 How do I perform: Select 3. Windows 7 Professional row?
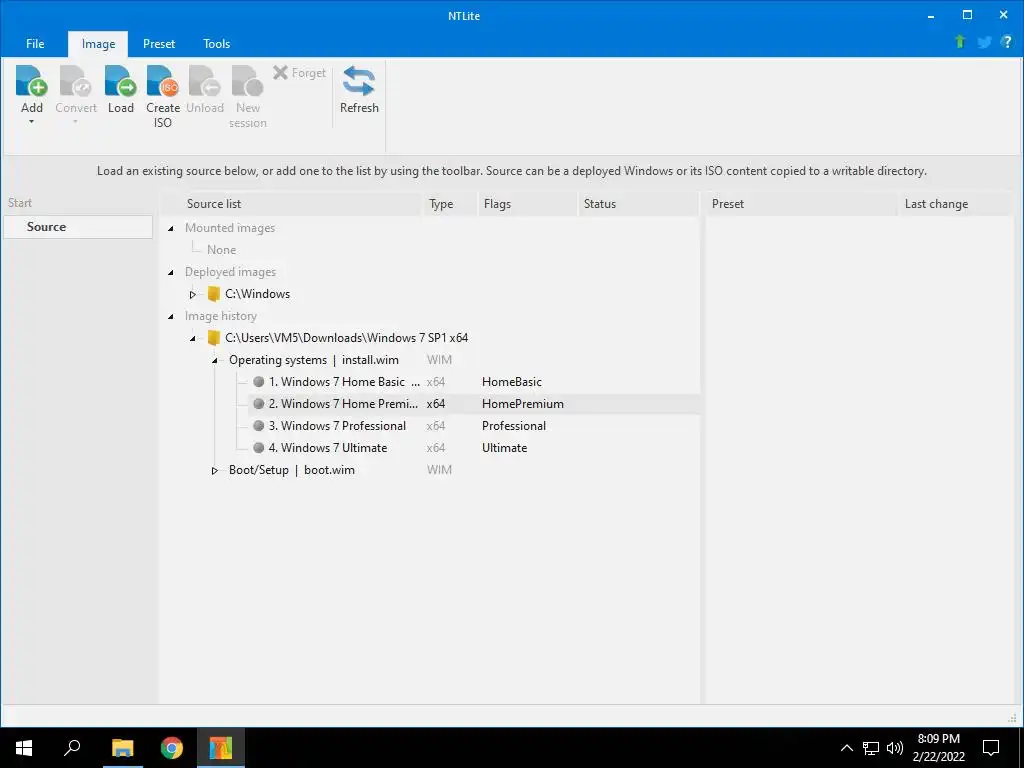point(473,426)
